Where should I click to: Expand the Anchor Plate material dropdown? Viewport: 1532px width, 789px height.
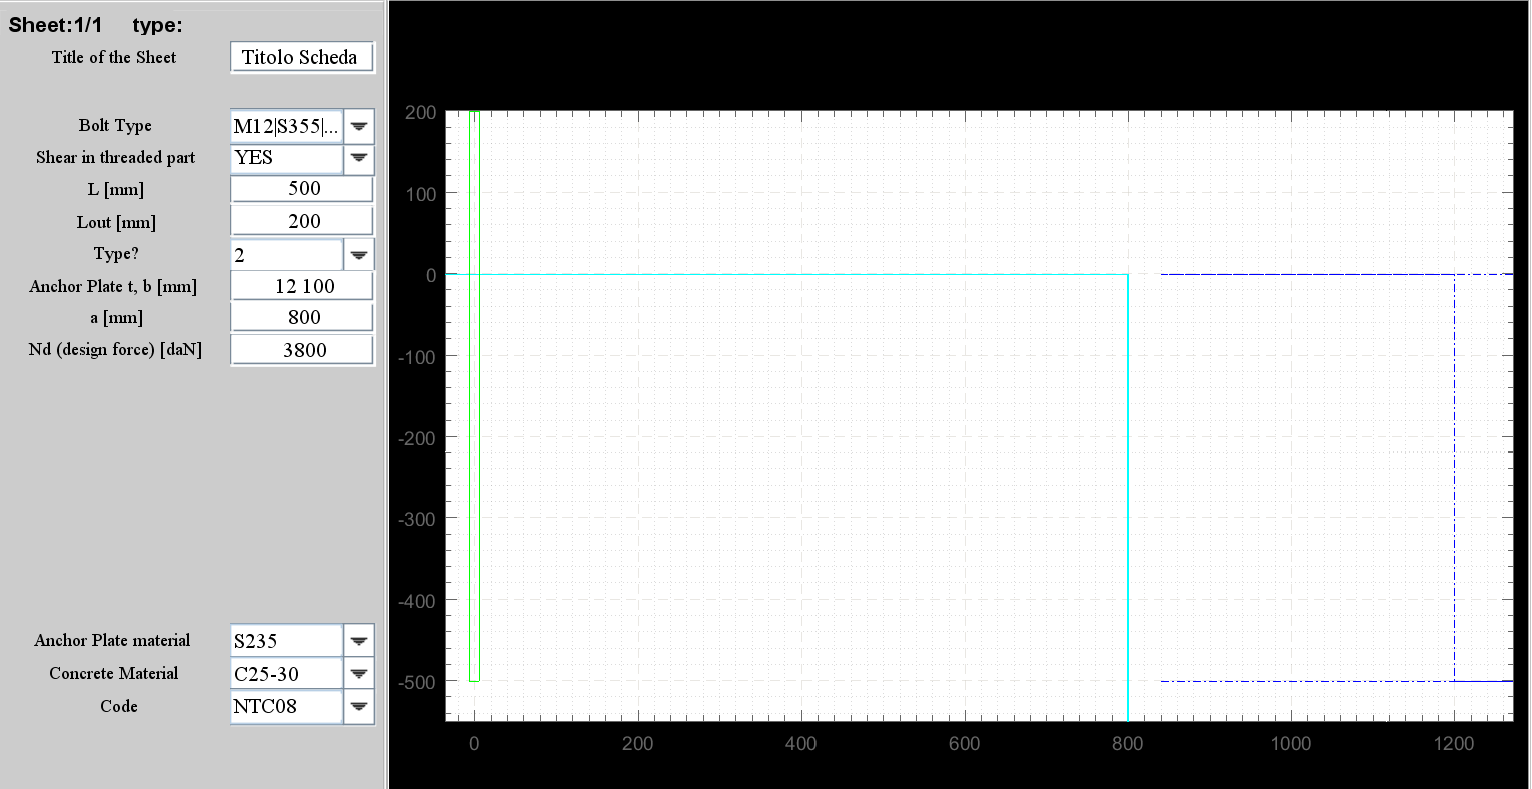pos(359,641)
